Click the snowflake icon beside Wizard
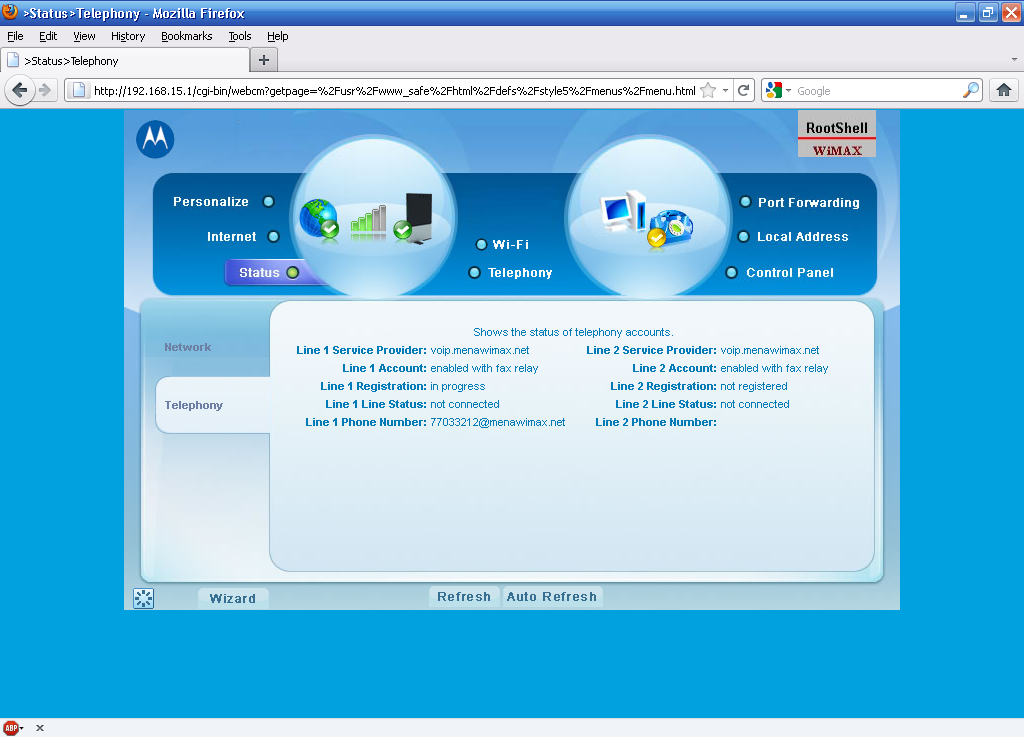This screenshot has width=1024, height=737. coord(144,598)
